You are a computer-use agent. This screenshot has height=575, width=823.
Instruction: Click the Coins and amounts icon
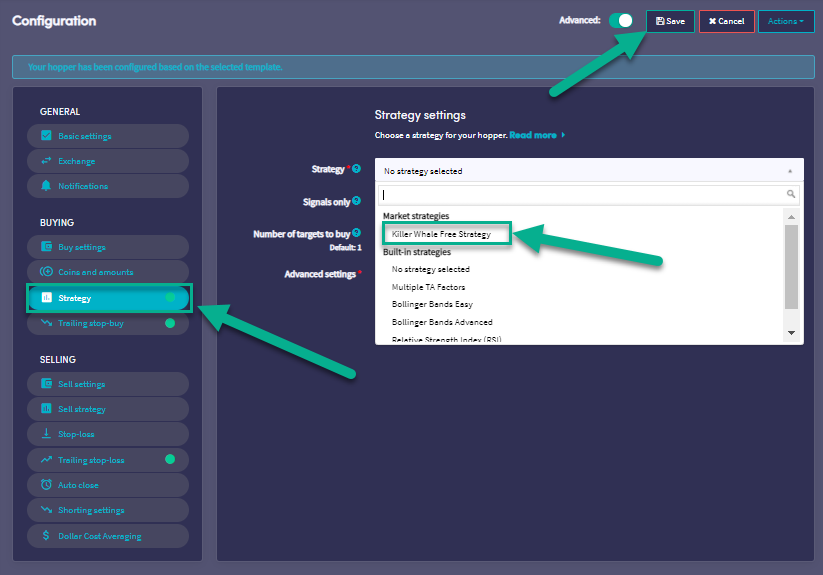[46, 272]
